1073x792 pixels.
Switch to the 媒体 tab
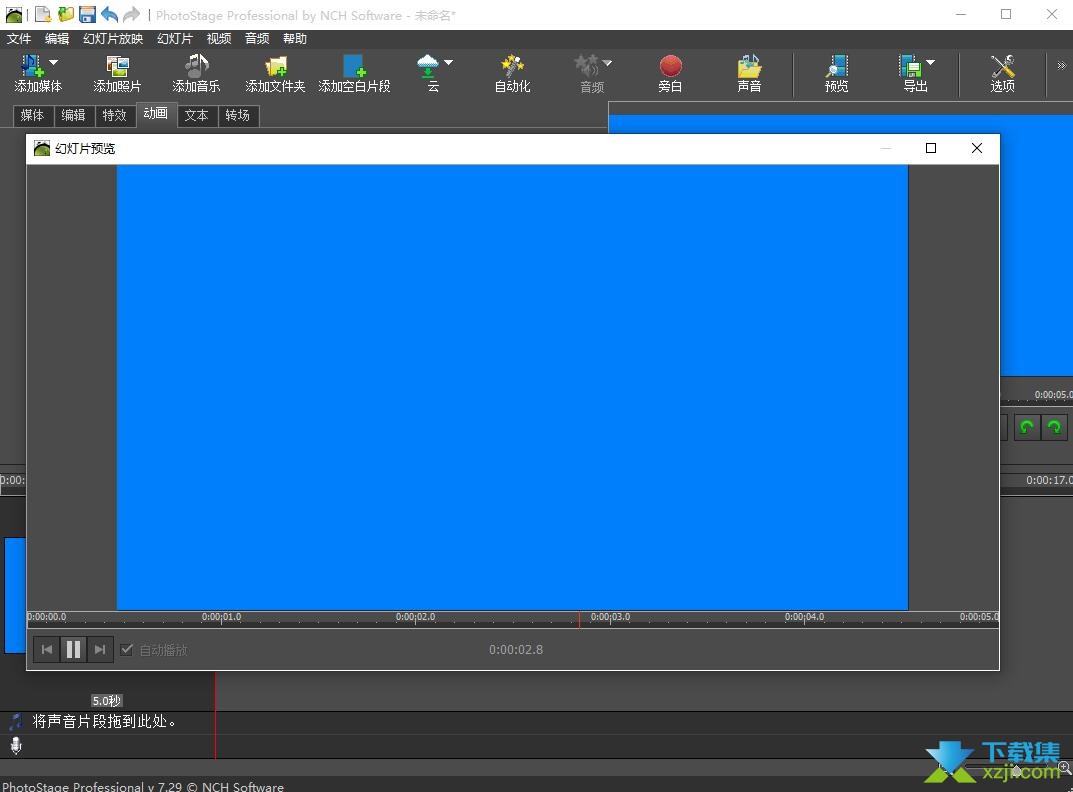click(33, 115)
